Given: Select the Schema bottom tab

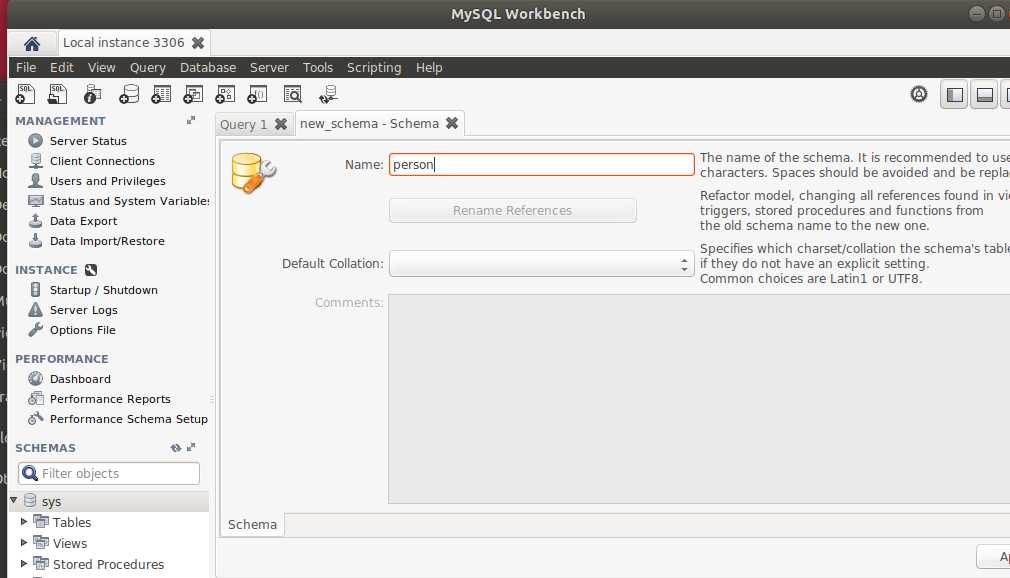Looking at the screenshot, I should coord(252,525).
